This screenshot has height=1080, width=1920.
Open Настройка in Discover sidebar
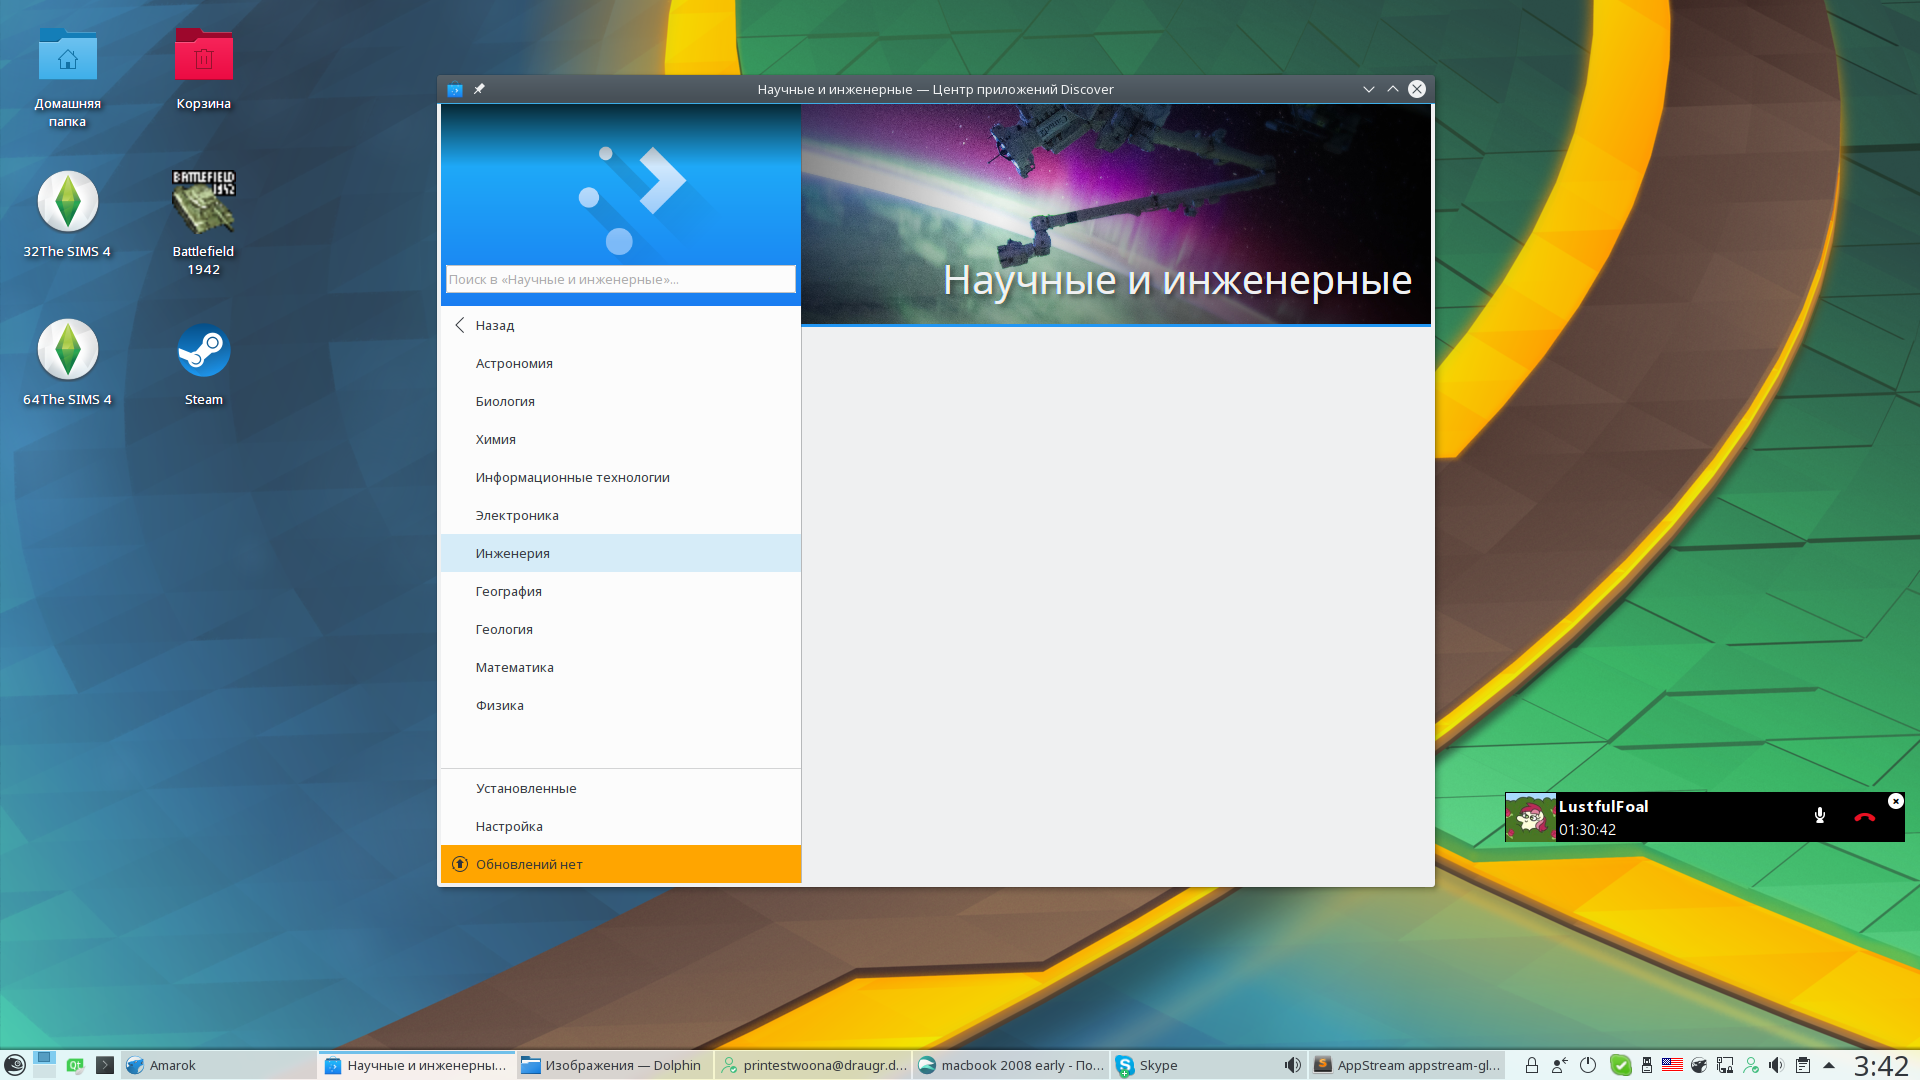tap(620, 826)
